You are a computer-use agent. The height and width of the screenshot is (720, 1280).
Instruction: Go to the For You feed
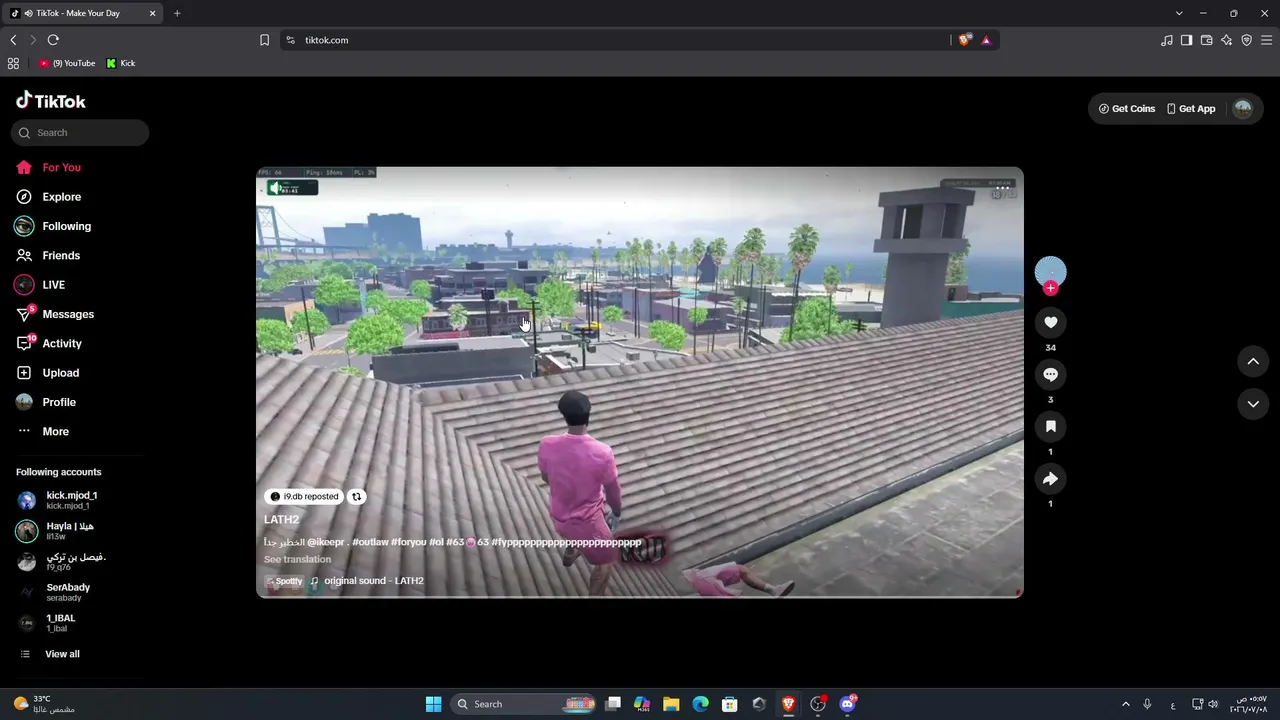[48, 168]
